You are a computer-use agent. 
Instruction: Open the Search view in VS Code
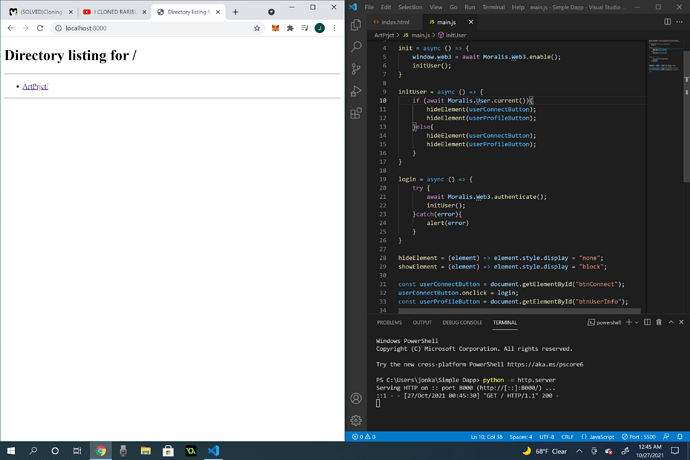point(356,47)
